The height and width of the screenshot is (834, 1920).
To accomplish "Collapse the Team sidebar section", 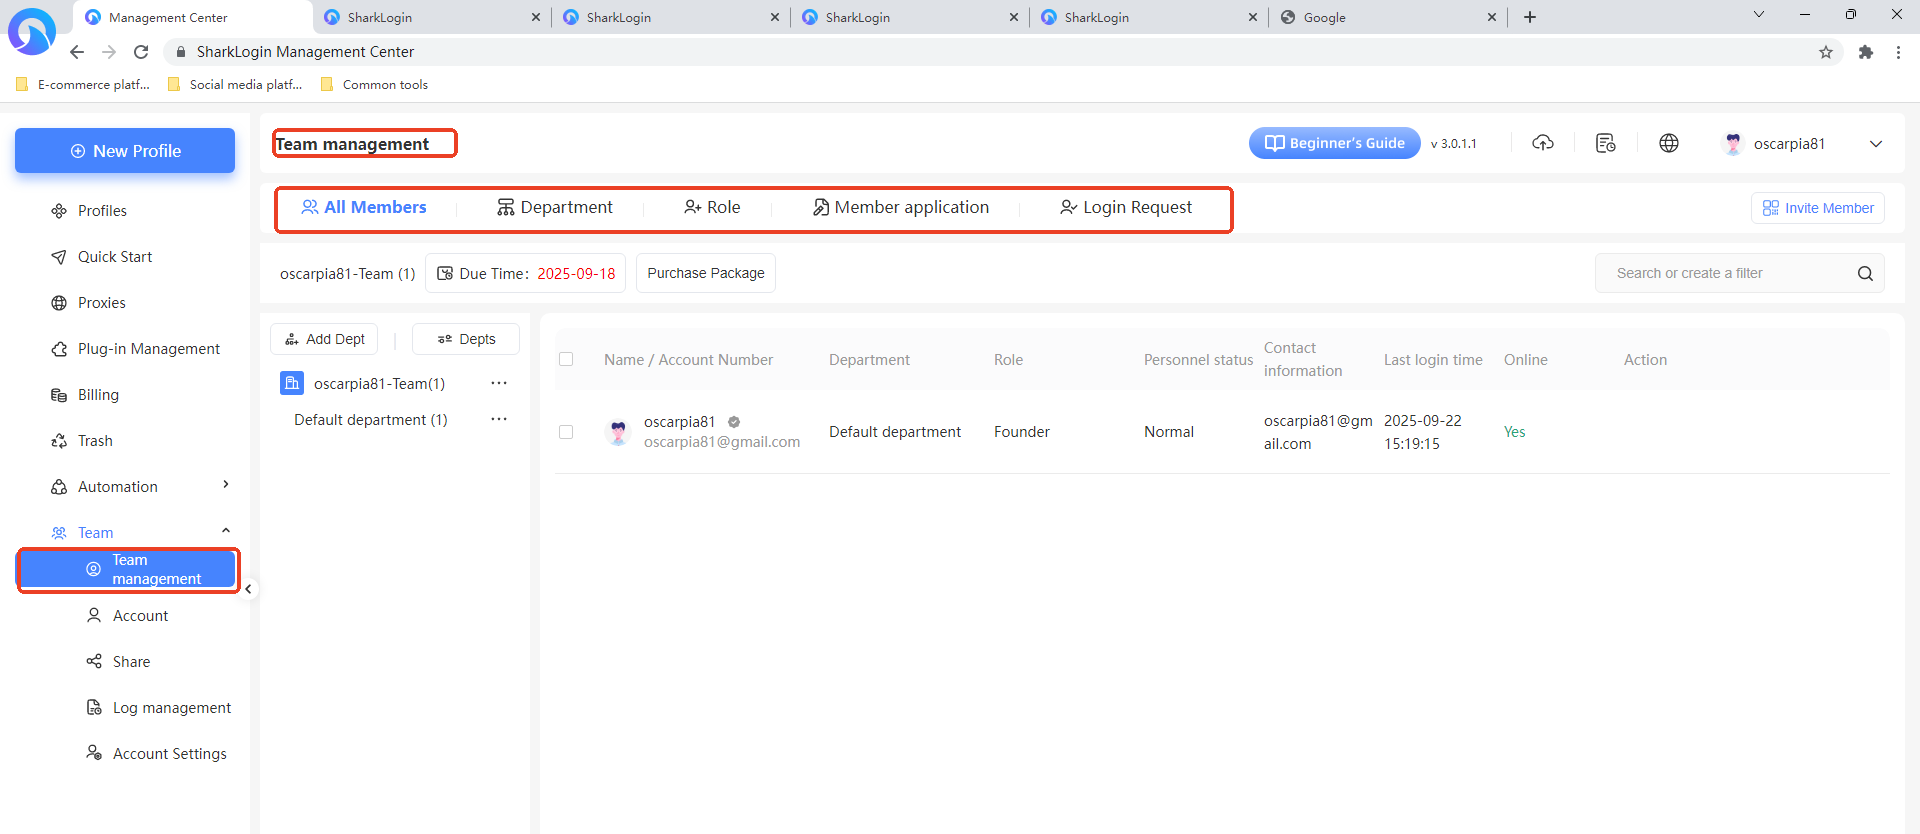I will tap(226, 531).
